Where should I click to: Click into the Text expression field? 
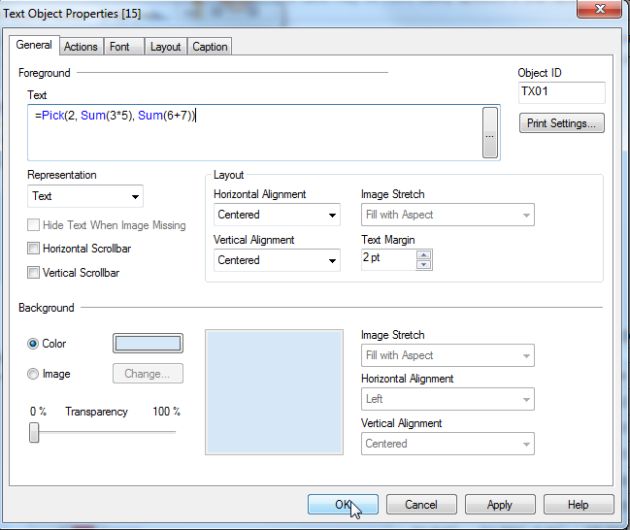click(x=255, y=133)
